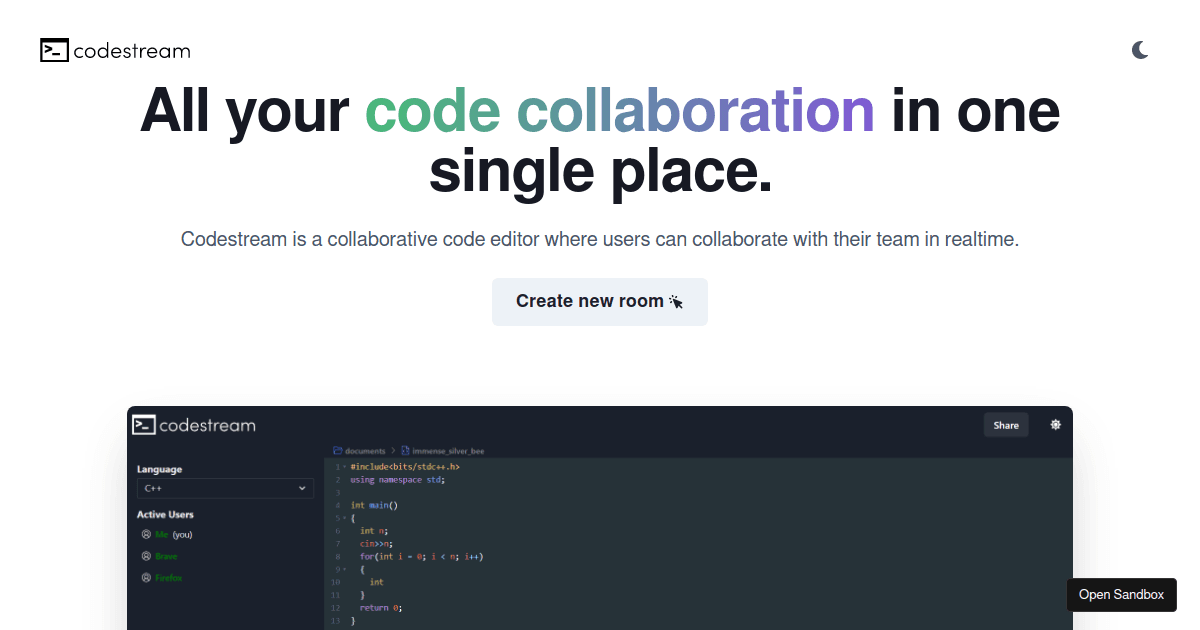
Task: Open Sandbox via the bottom-right button
Action: tap(1121, 595)
